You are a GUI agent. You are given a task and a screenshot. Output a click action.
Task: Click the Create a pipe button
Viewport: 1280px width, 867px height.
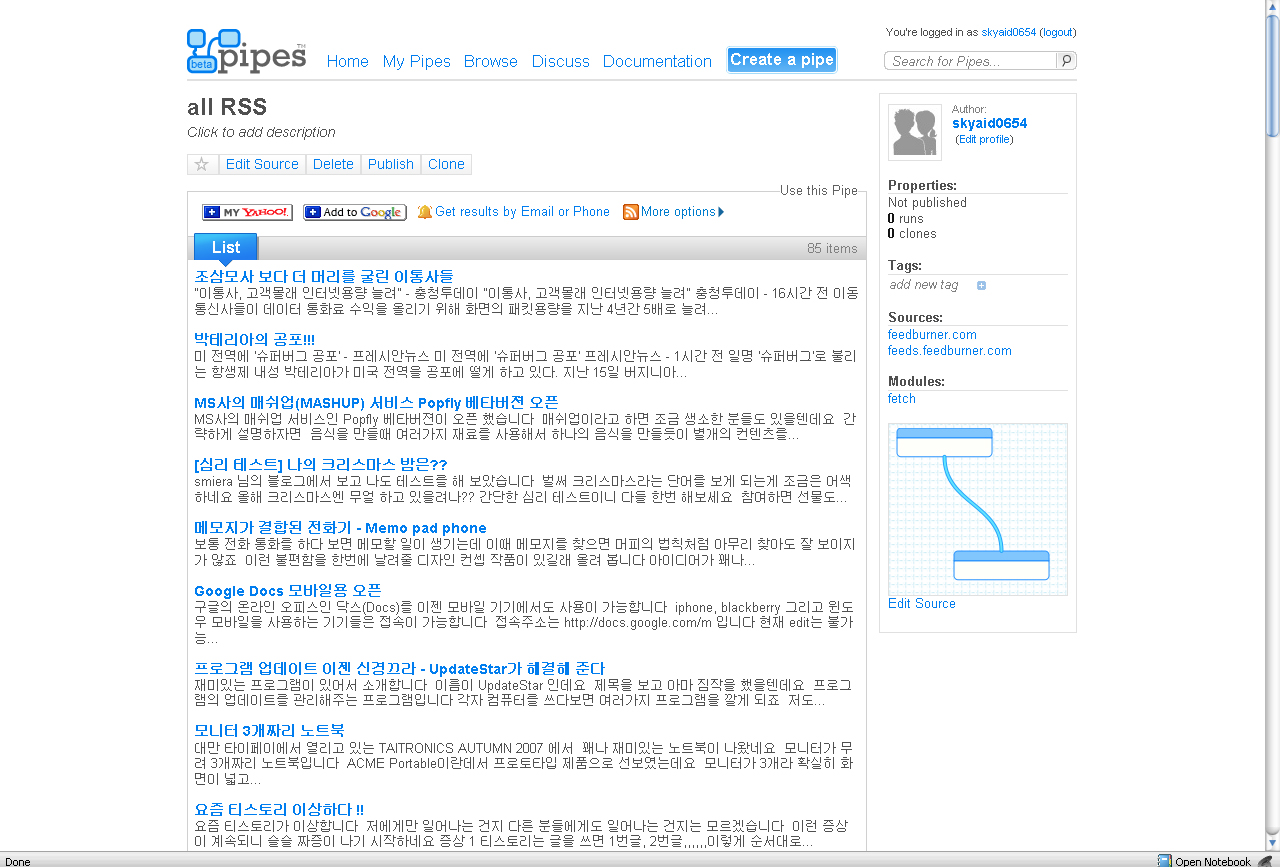click(x=782, y=60)
